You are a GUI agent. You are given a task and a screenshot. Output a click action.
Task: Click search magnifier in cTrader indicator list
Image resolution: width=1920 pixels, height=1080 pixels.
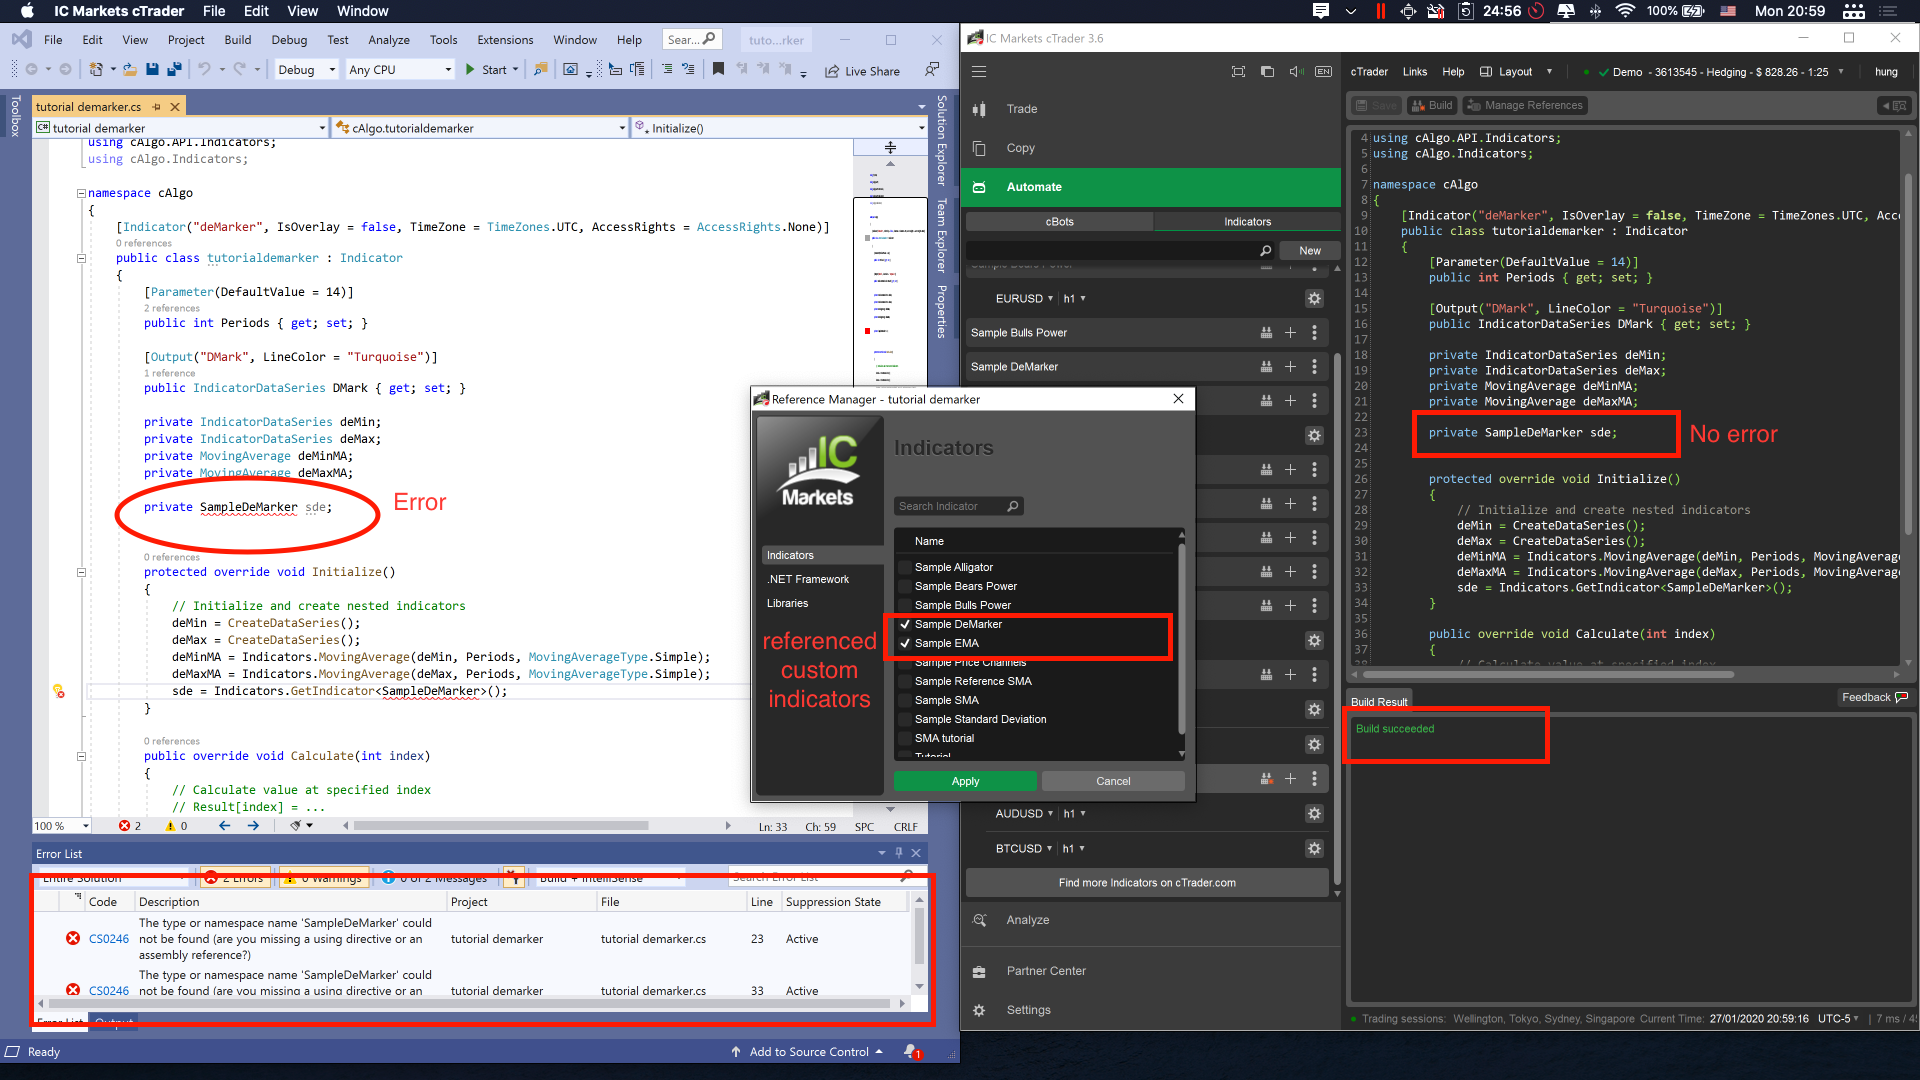coord(1266,250)
